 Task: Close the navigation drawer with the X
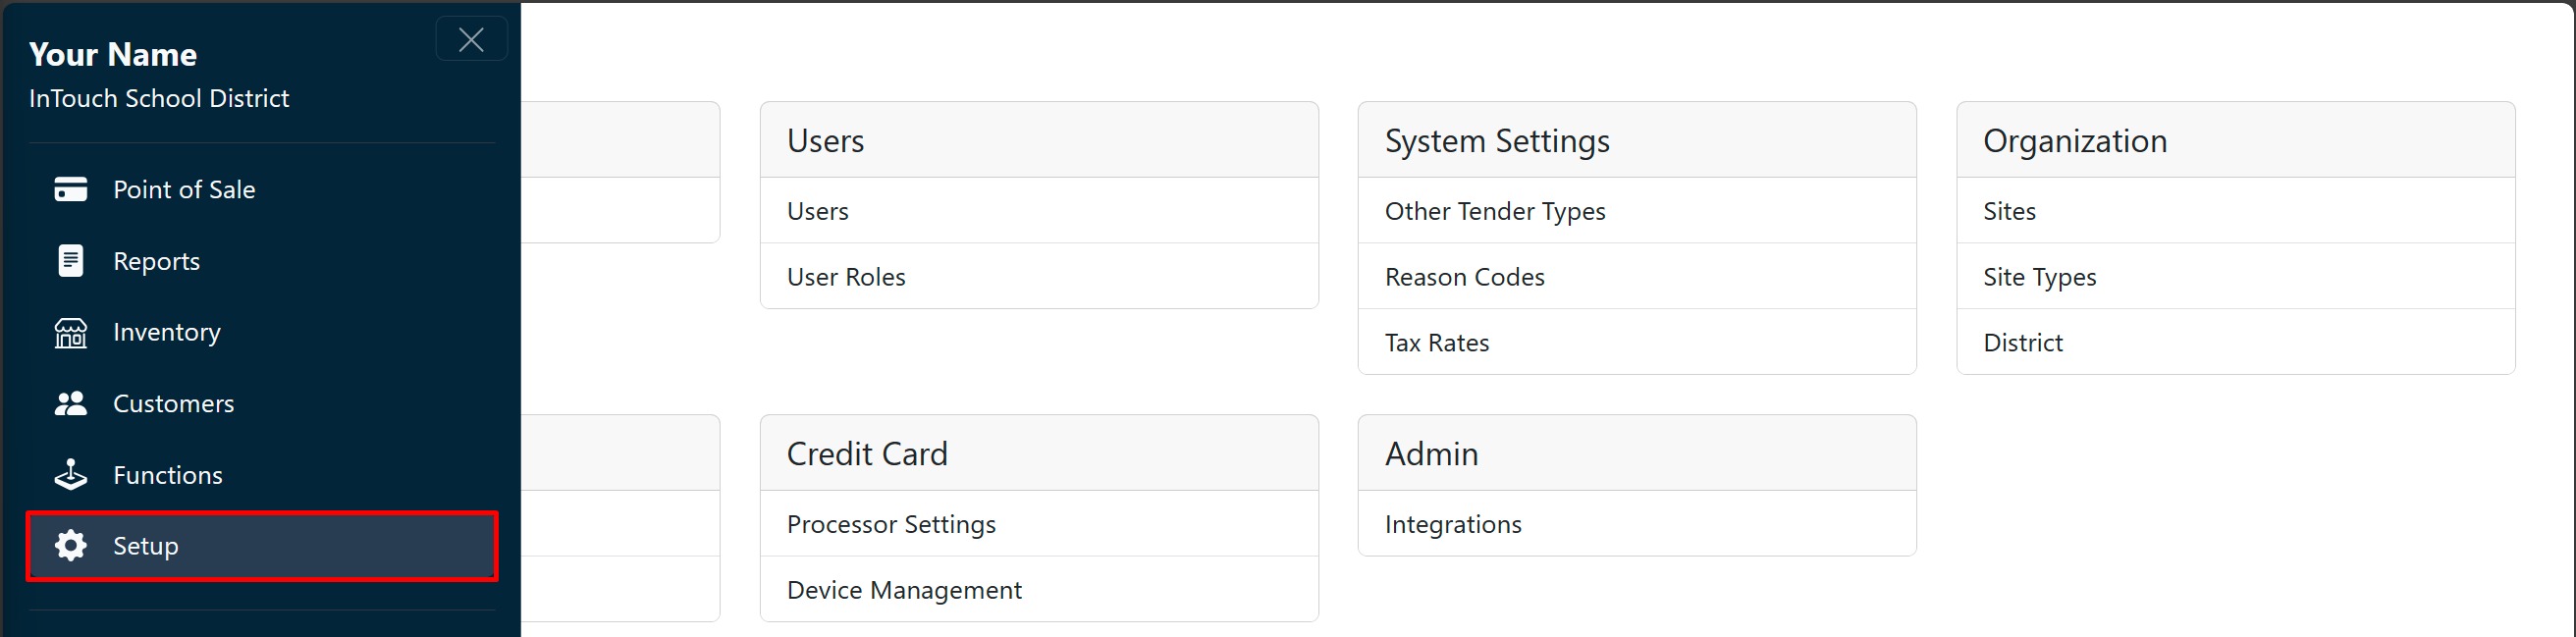[471, 39]
